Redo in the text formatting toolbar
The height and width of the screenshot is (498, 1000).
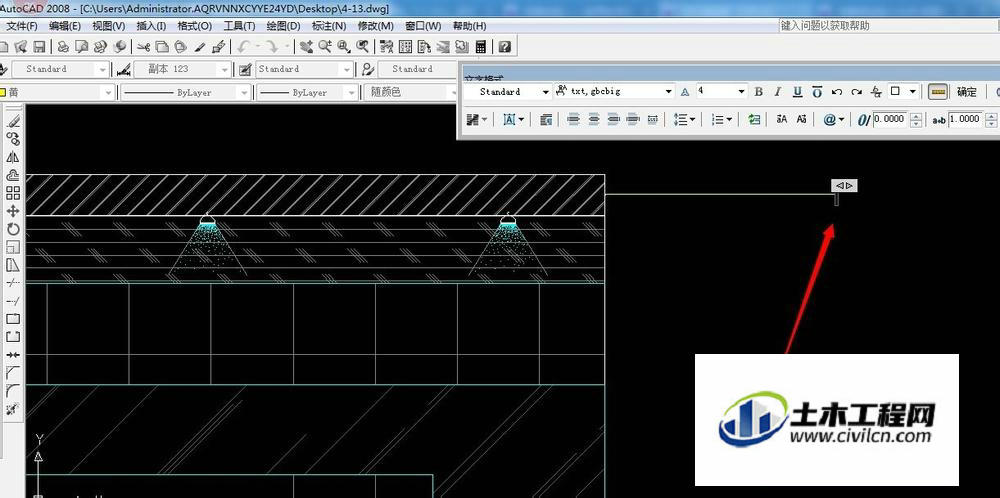pos(857,92)
